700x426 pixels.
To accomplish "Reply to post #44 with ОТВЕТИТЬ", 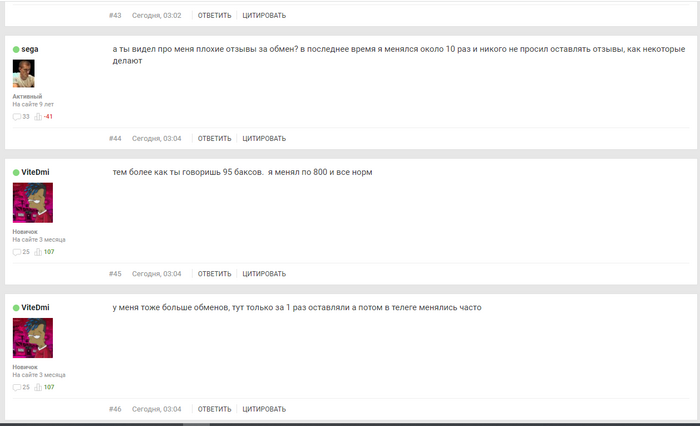I will 214,138.
